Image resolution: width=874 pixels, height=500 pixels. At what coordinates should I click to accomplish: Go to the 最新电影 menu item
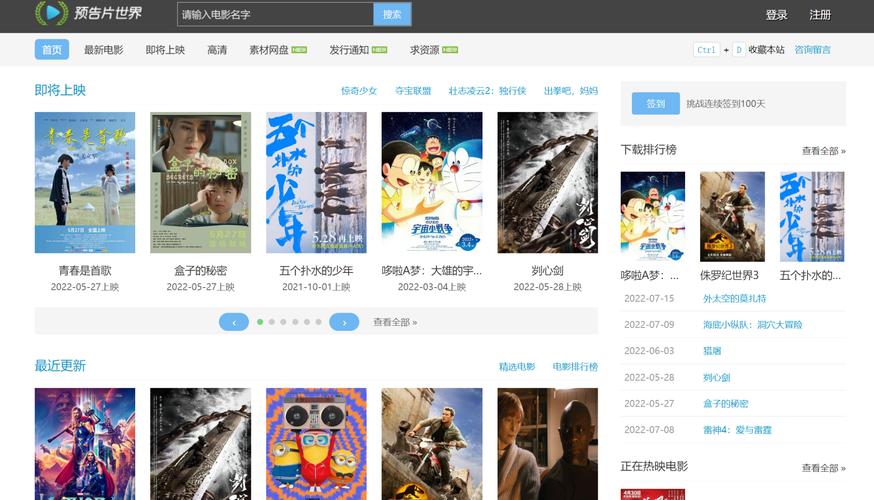(x=104, y=50)
